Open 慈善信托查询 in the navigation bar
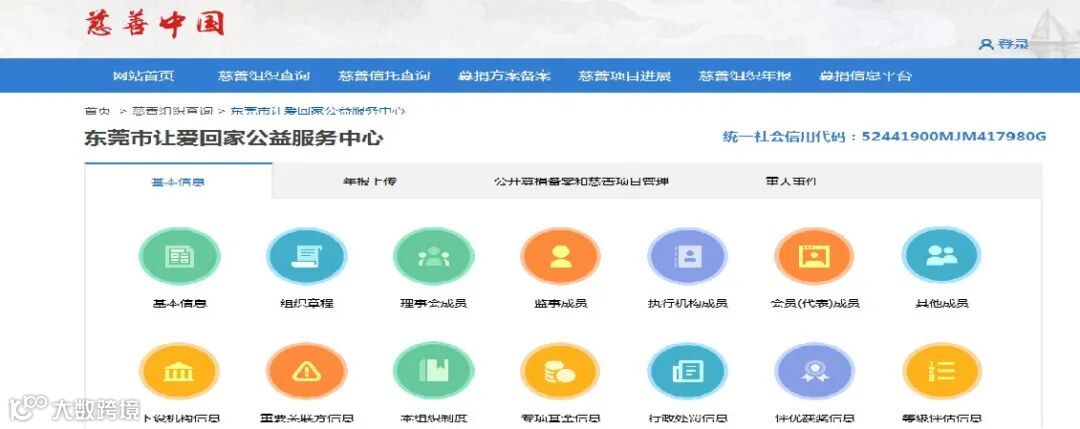The image size is (1080, 429). (384, 76)
